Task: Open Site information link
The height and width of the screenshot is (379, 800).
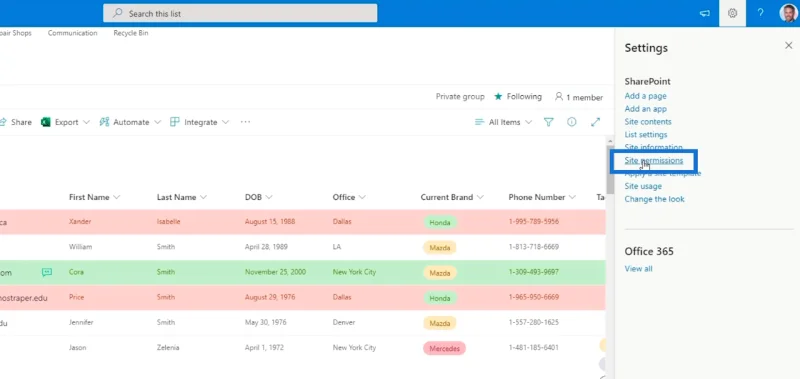Action: [x=654, y=147]
